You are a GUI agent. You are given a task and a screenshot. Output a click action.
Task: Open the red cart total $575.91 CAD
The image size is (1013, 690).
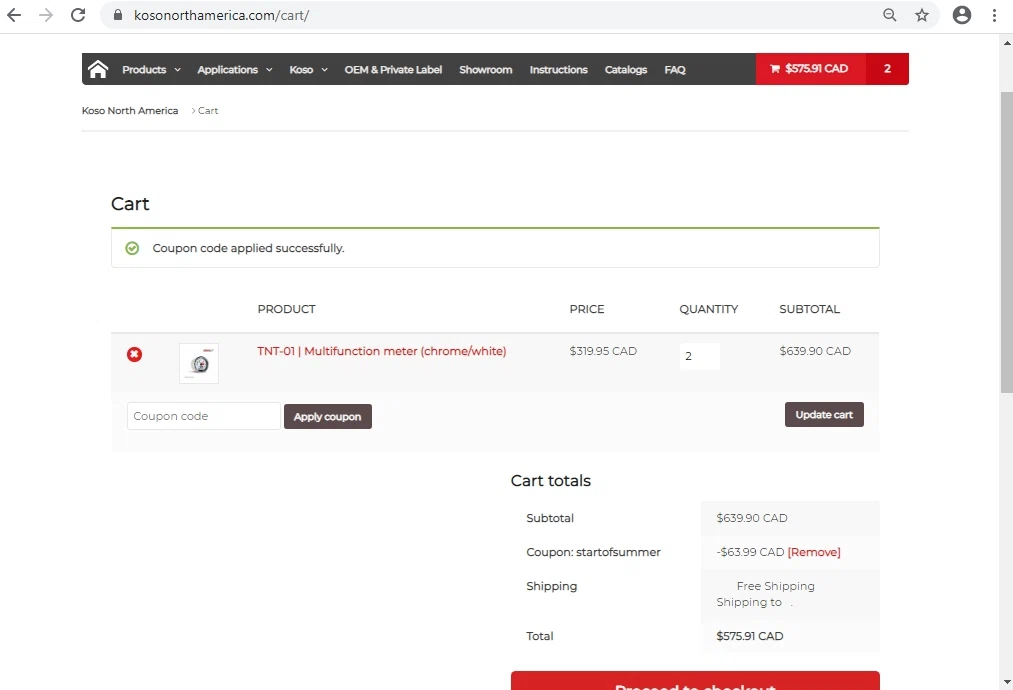809,68
